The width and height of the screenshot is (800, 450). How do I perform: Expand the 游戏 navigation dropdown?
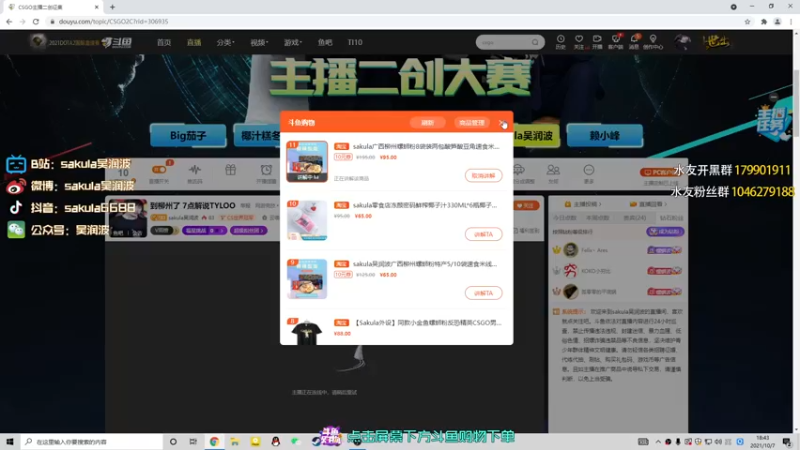coord(292,42)
